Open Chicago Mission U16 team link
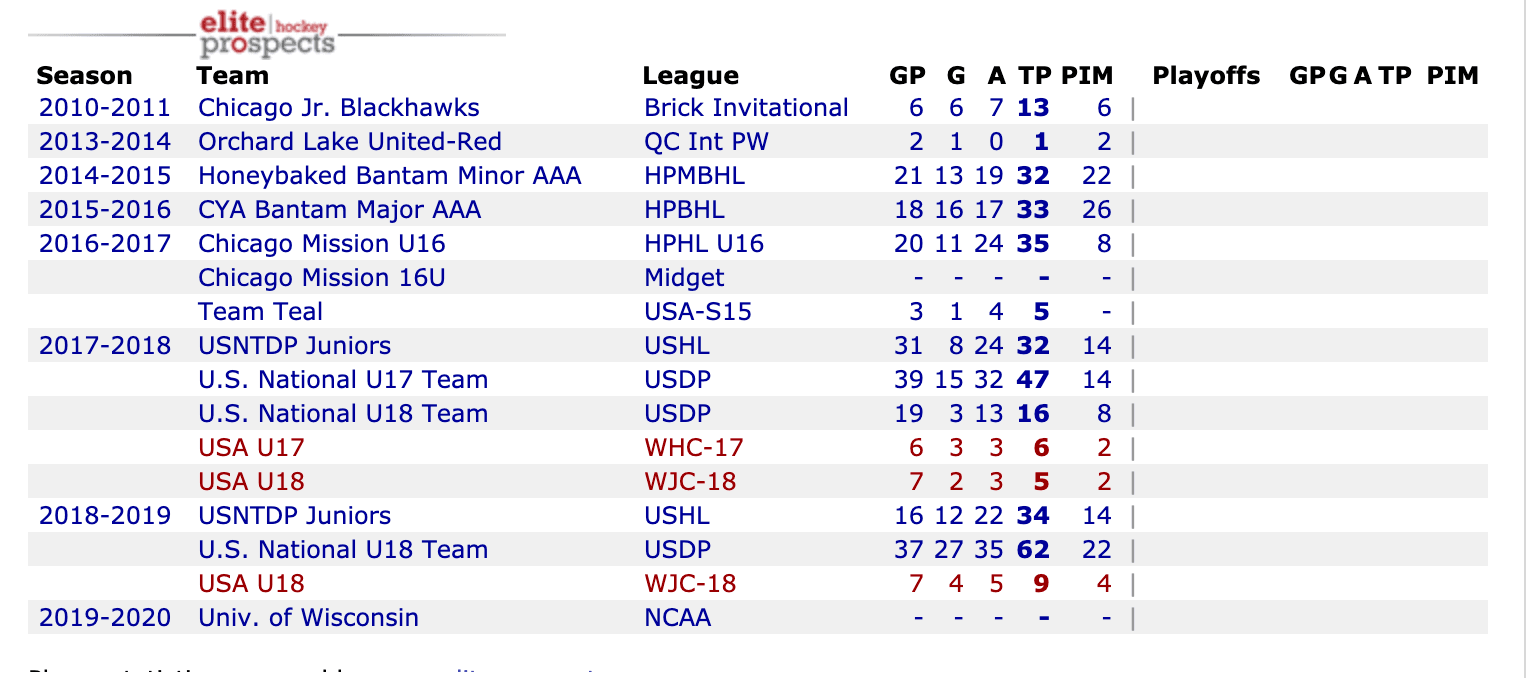Screen dimensions: 1526x678 coord(322,244)
